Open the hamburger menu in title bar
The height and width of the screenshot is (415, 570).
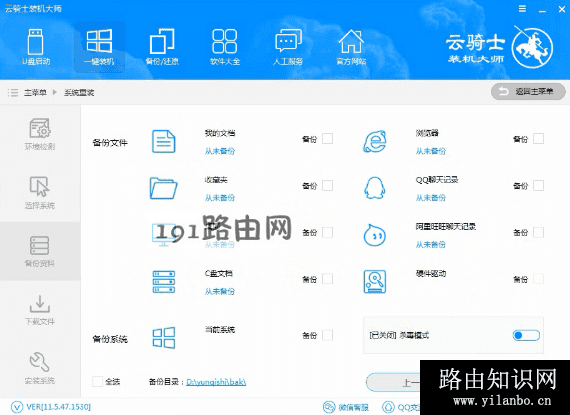522,9
